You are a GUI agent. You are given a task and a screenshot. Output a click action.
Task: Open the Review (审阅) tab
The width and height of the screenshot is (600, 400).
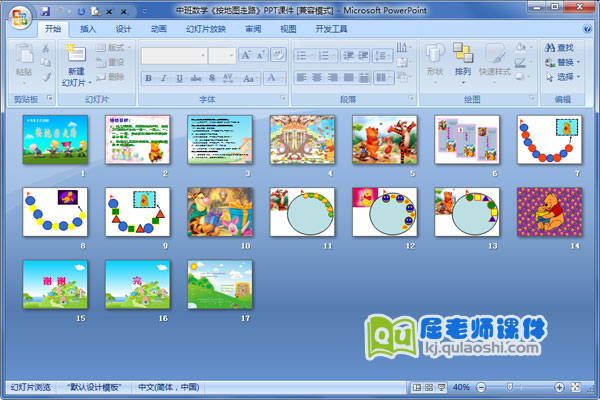point(253,29)
